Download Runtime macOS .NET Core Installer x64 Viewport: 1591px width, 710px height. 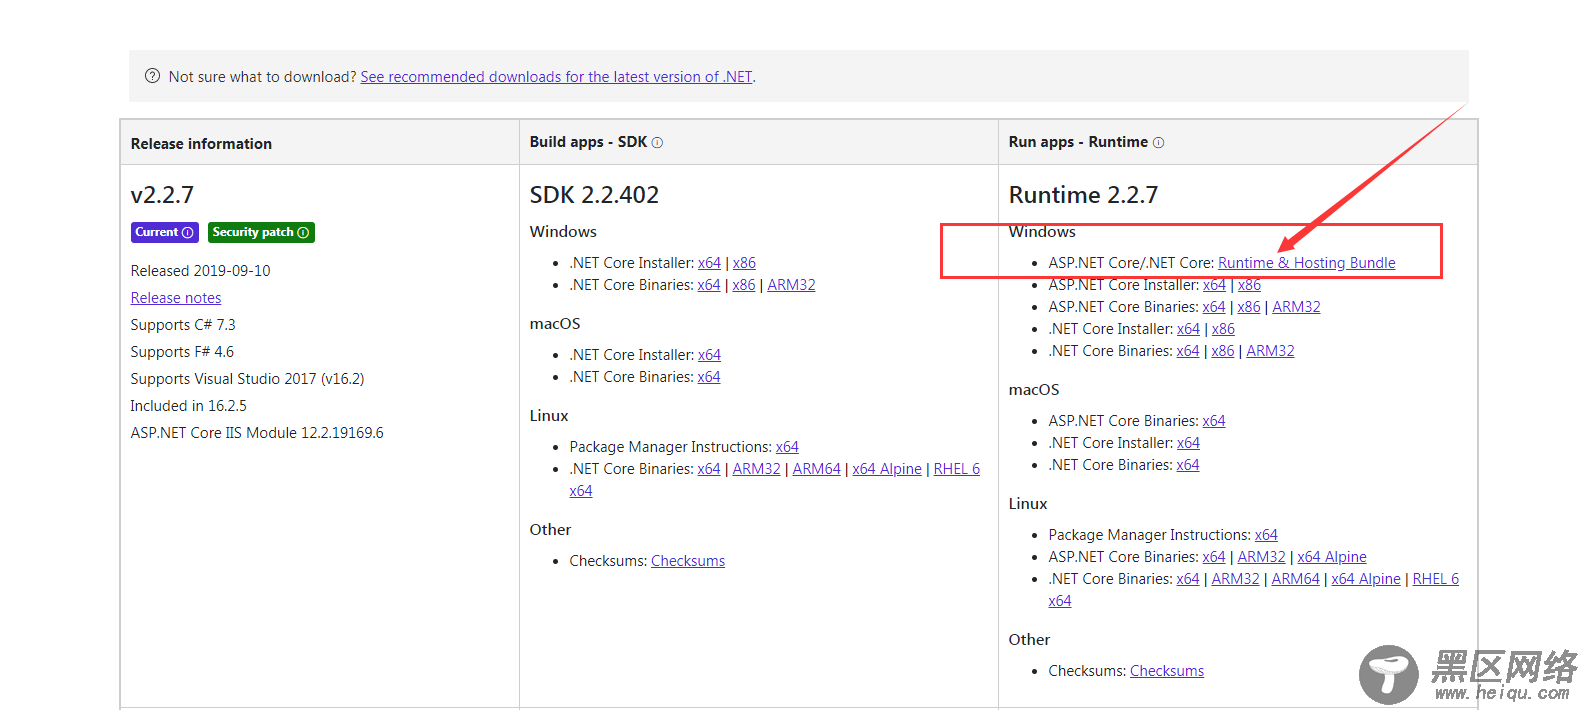1188,443
